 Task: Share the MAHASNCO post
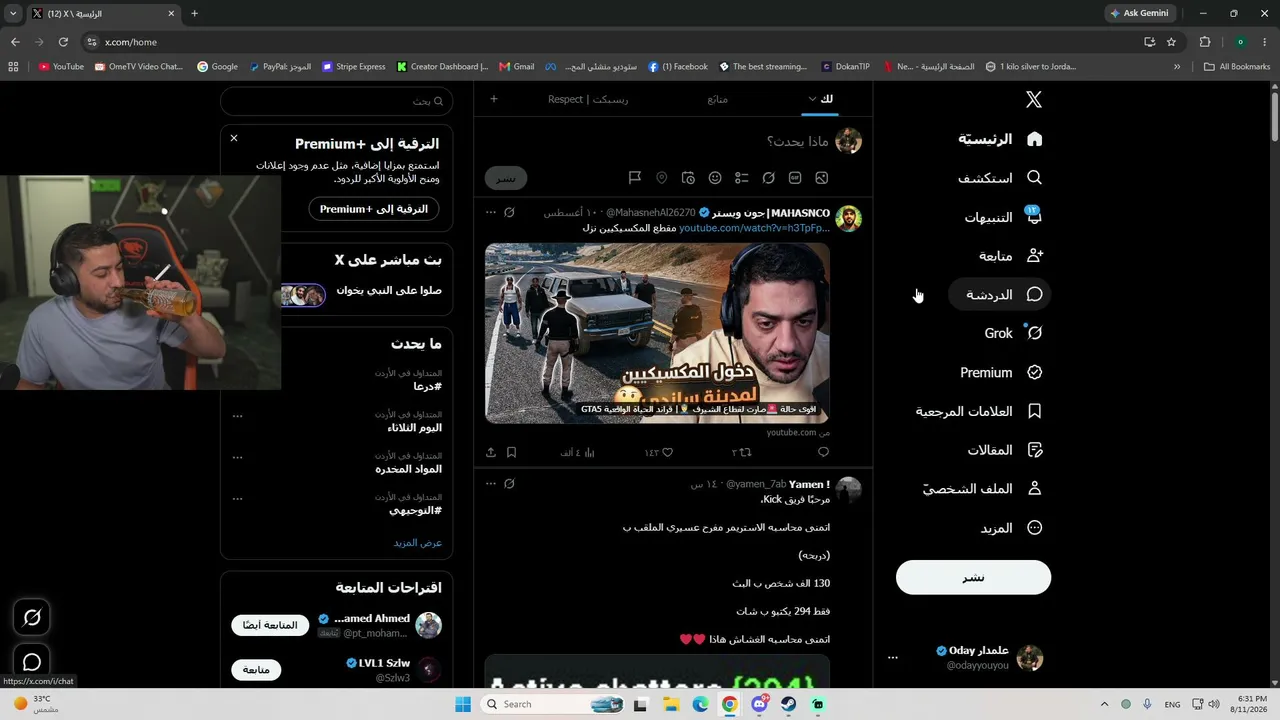click(x=490, y=452)
